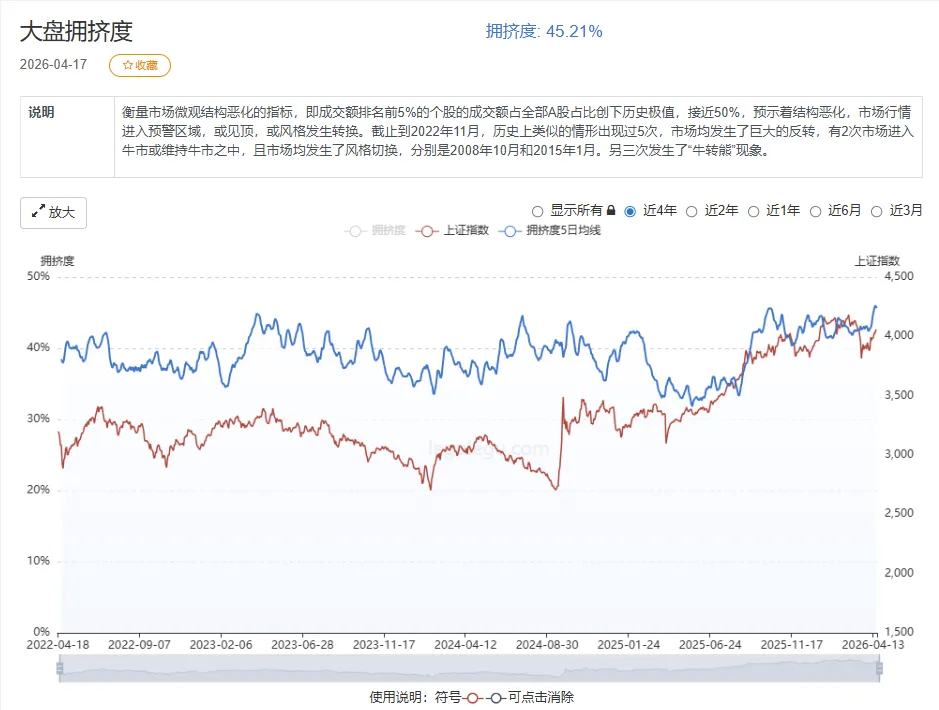
Task: Click the 大盘拥挤度 page title
Action: [x=76, y=31]
